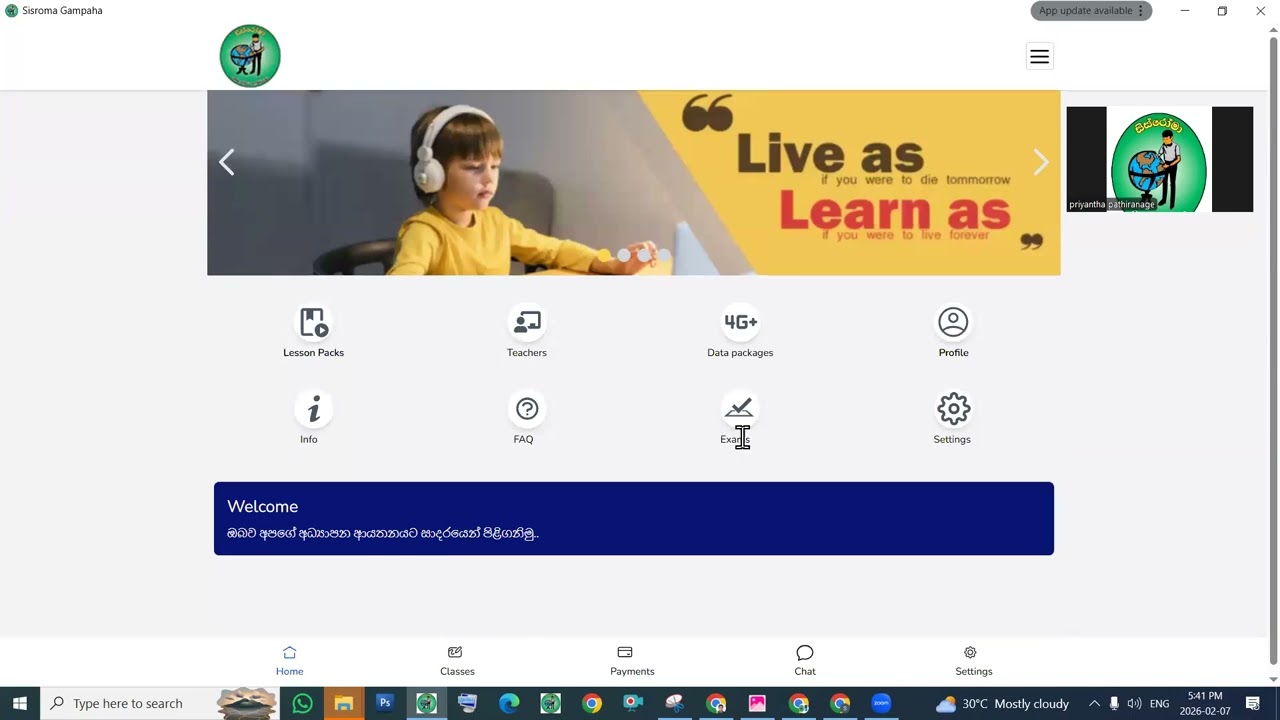Image resolution: width=1280 pixels, height=720 pixels.
Task: Switch to the Settings bottom tab
Action: 973,661
